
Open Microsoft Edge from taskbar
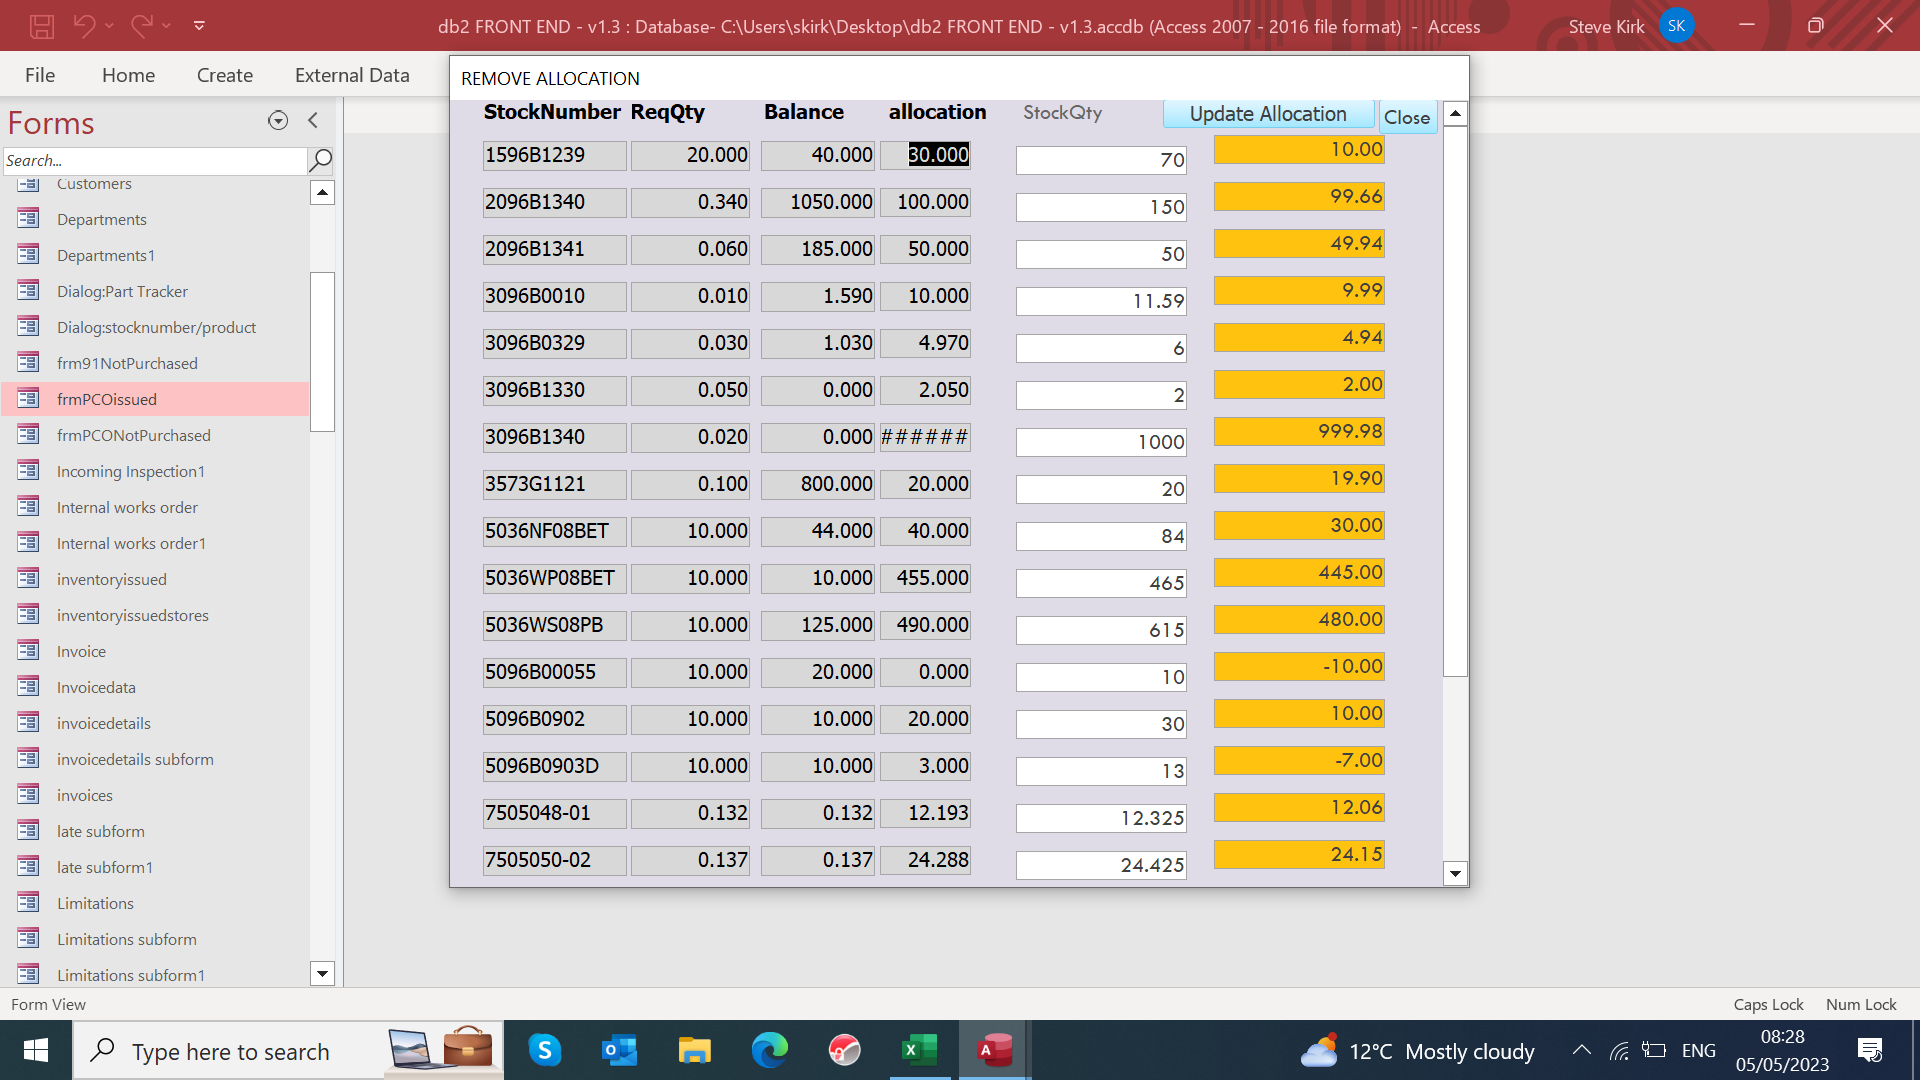[769, 1050]
